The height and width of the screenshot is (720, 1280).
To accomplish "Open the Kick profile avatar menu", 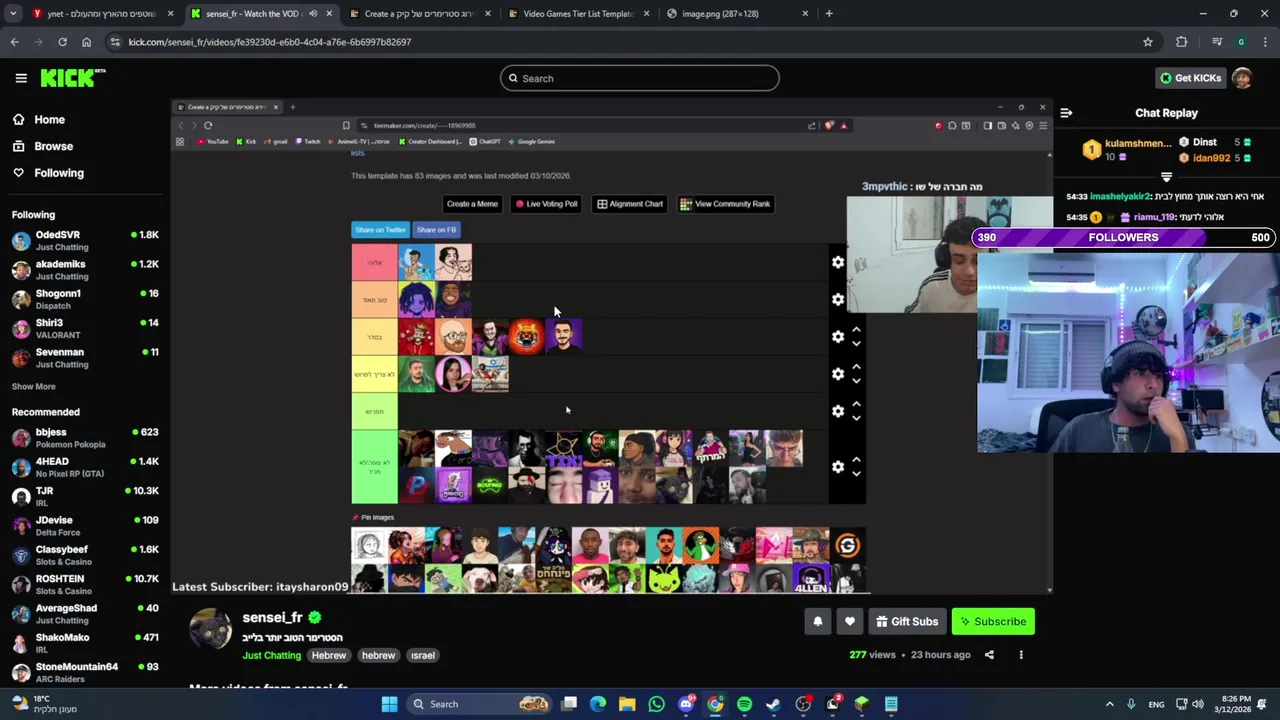I will tap(1242, 78).
